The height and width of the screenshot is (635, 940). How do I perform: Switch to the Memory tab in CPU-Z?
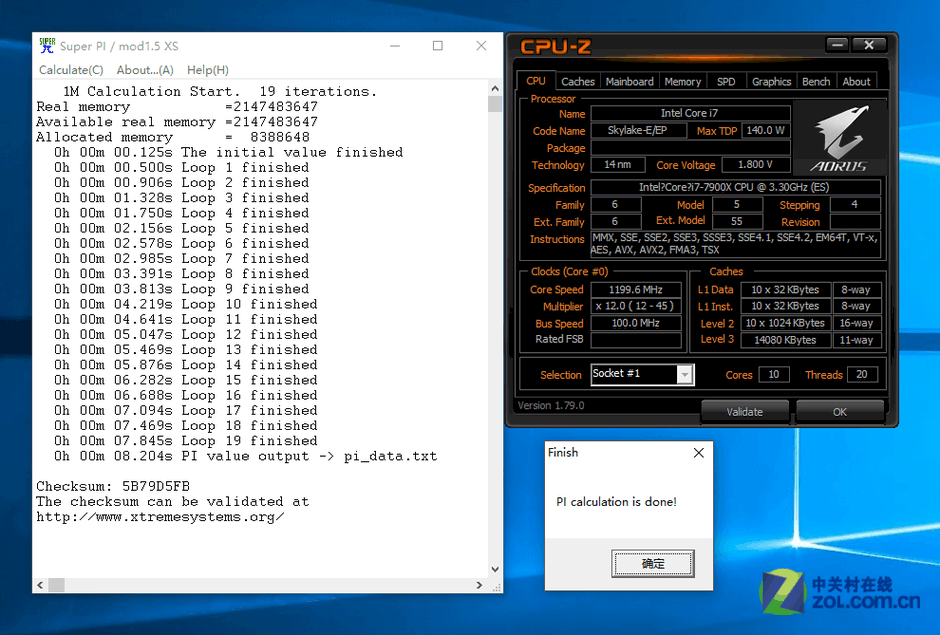coord(682,82)
